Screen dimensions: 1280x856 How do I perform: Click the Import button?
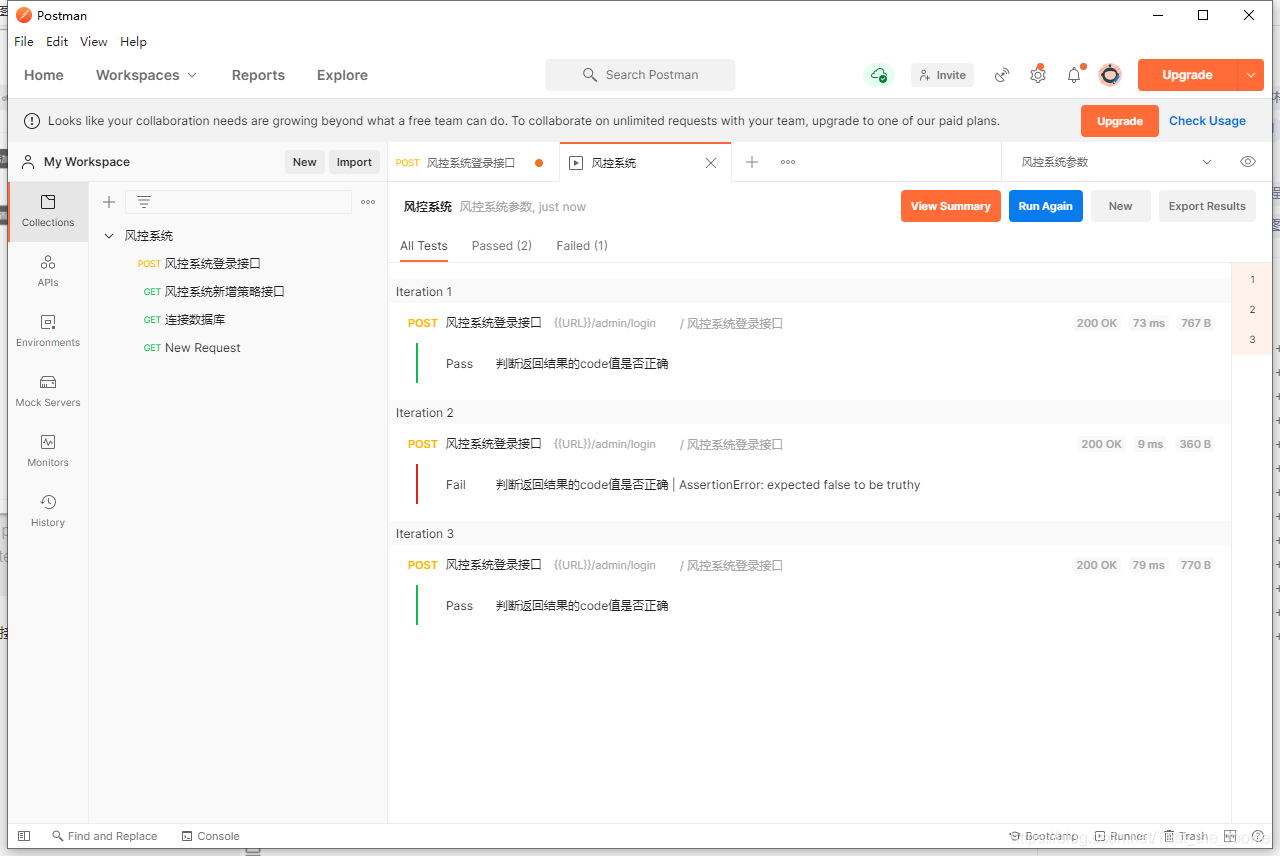[354, 162]
